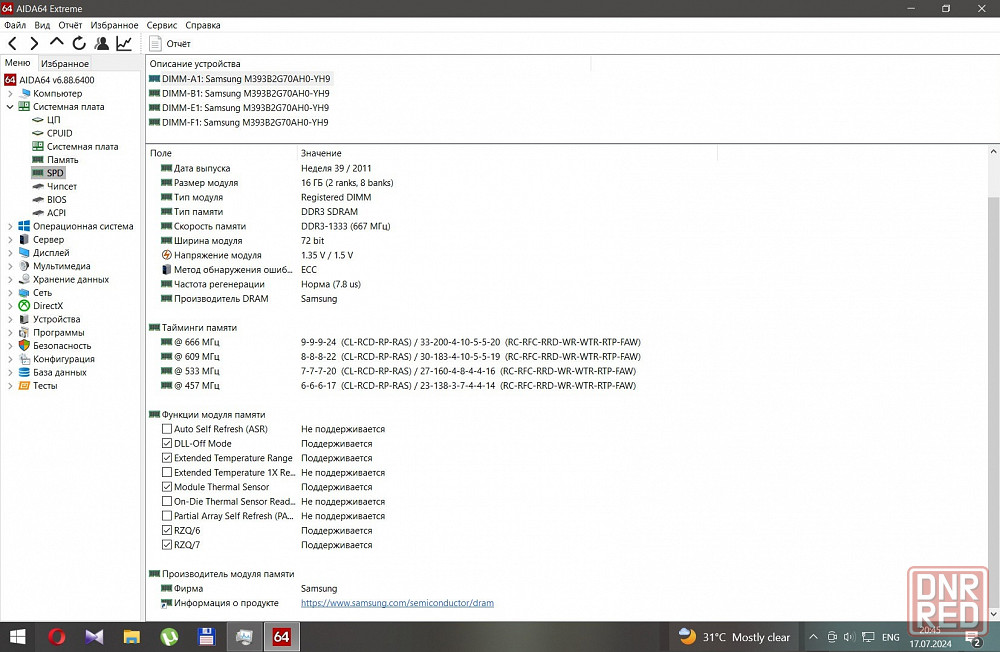The height and width of the screenshot is (652, 1000).
Task: Expand the Сервер tree node
Action: click(10, 240)
